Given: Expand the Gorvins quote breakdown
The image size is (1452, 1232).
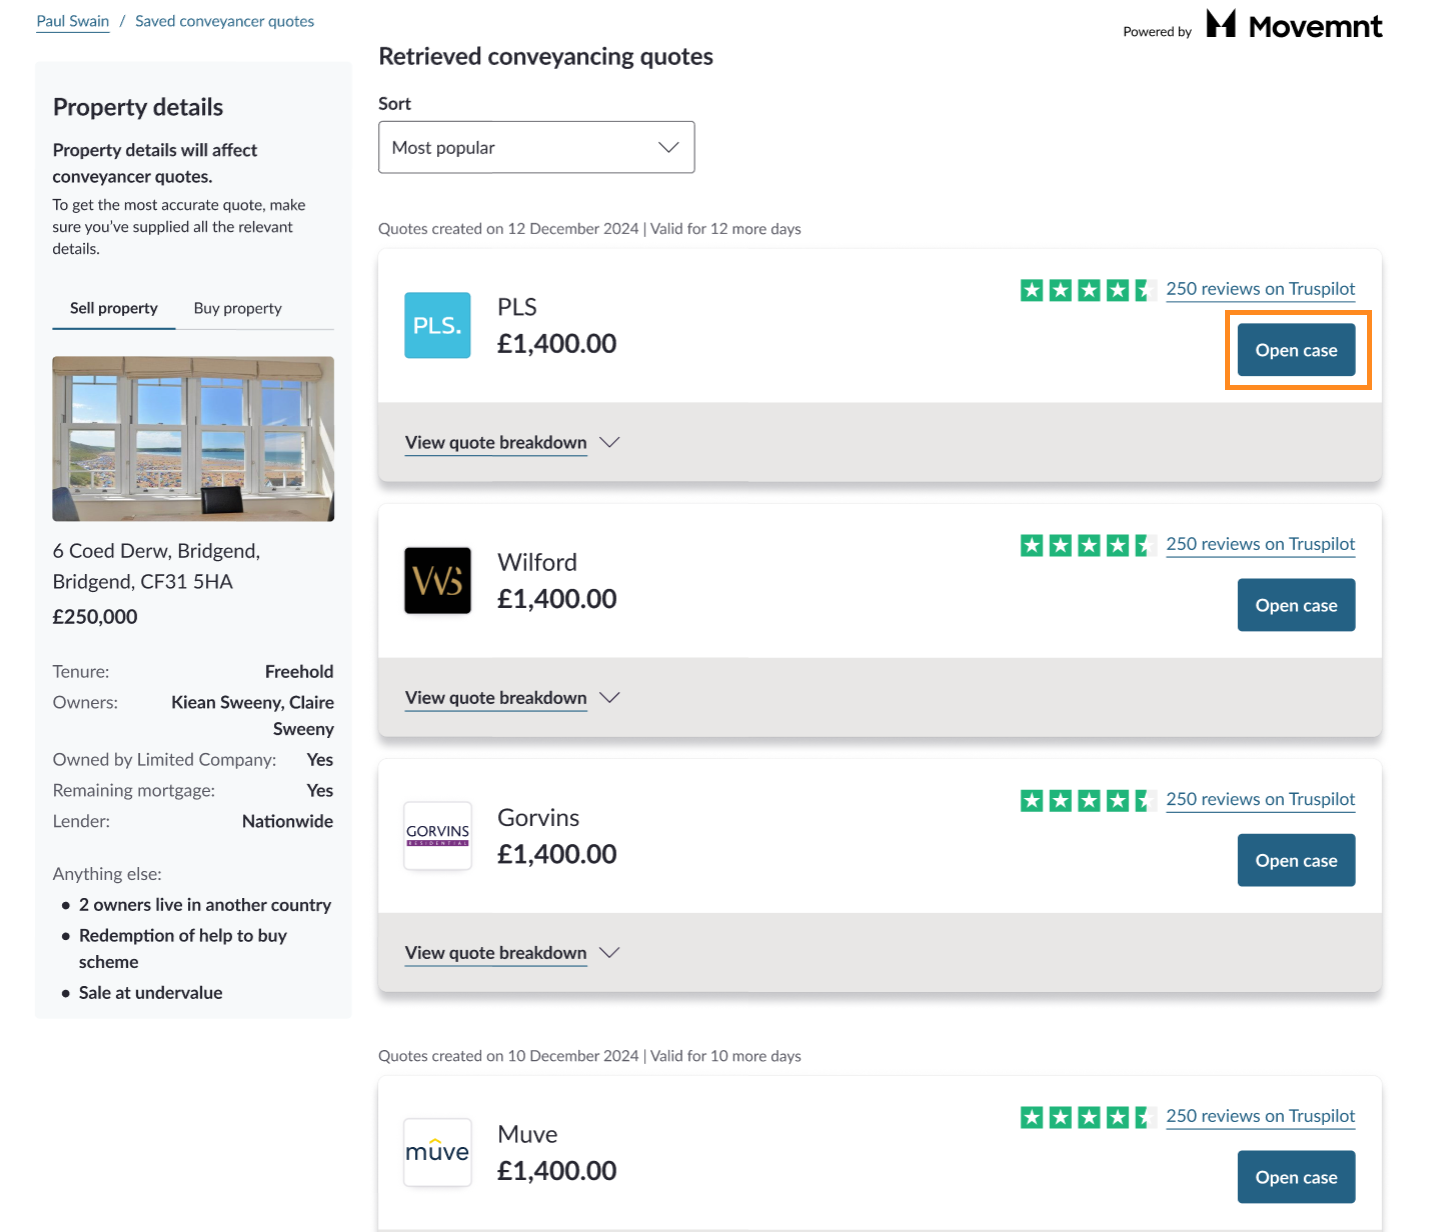Looking at the screenshot, I should coord(512,953).
